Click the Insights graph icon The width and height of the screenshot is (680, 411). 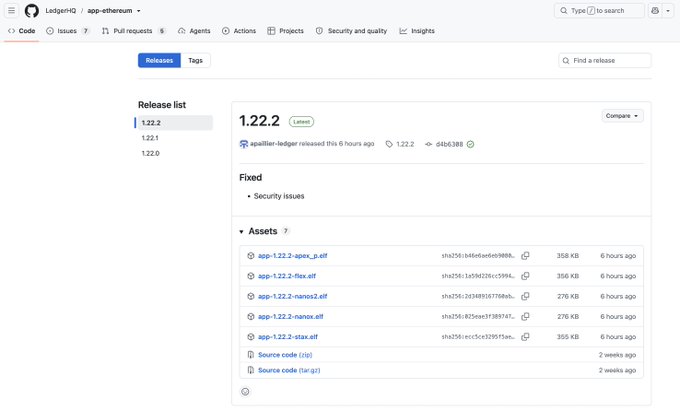(x=403, y=31)
